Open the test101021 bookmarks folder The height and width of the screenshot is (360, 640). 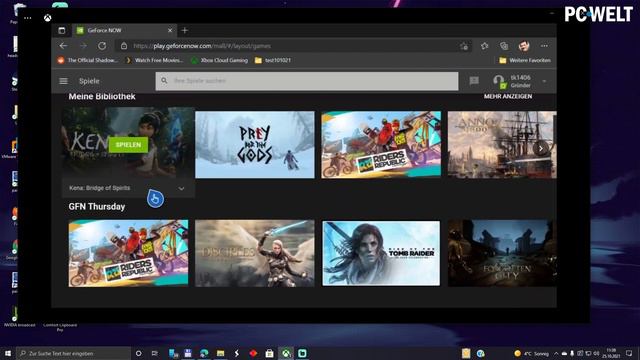click(x=273, y=60)
